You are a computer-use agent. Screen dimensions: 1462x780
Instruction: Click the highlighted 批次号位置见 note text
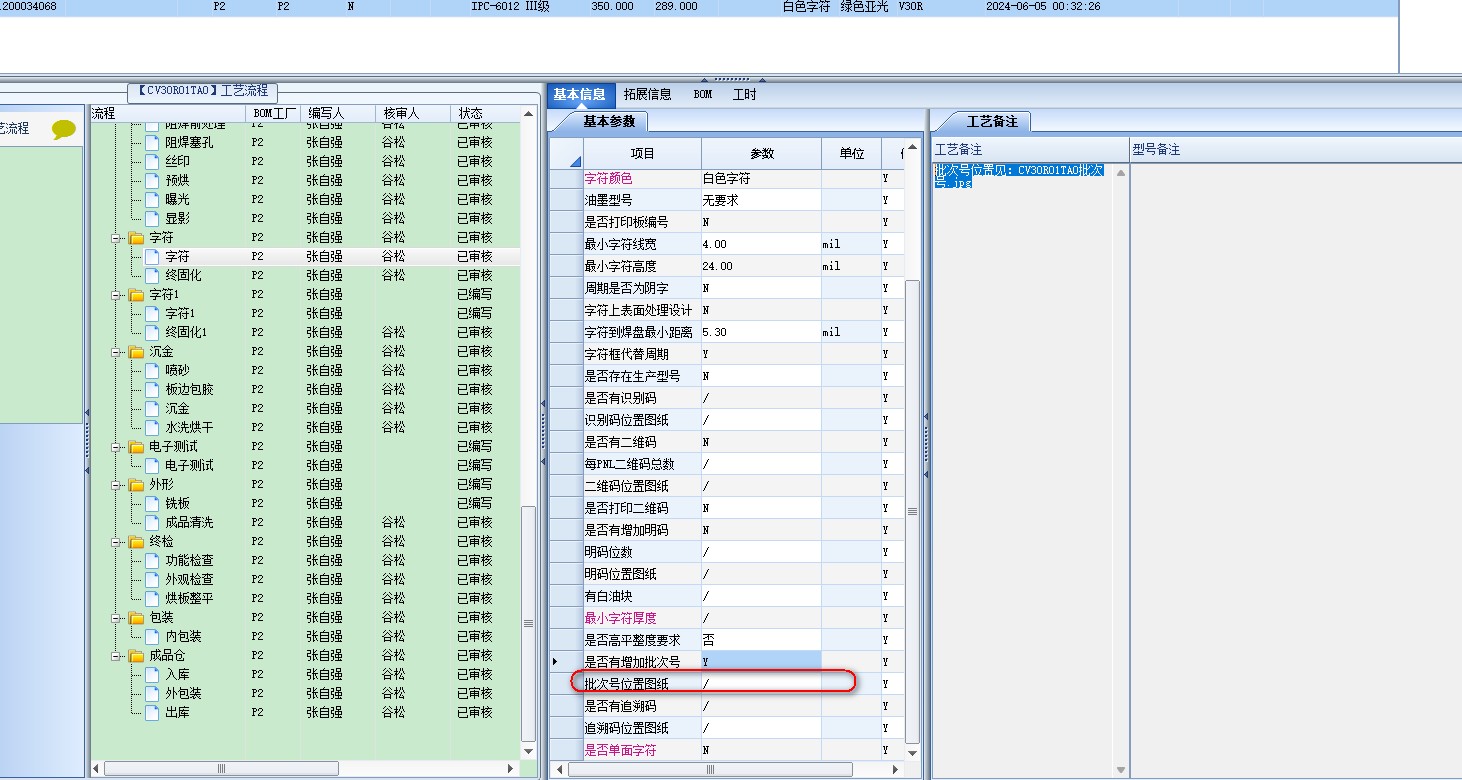pos(1019,176)
